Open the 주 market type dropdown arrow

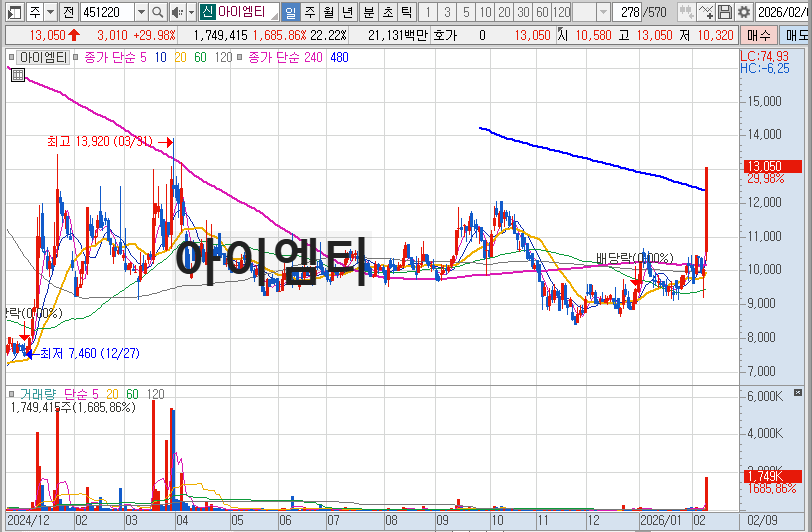click(50, 11)
